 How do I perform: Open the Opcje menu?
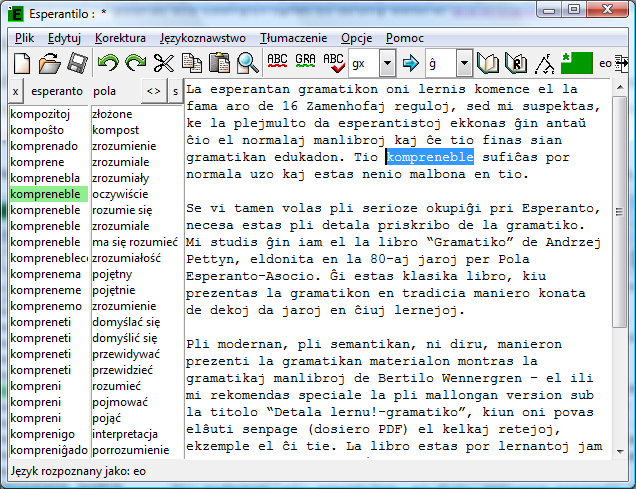pyautogui.click(x=357, y=38)
